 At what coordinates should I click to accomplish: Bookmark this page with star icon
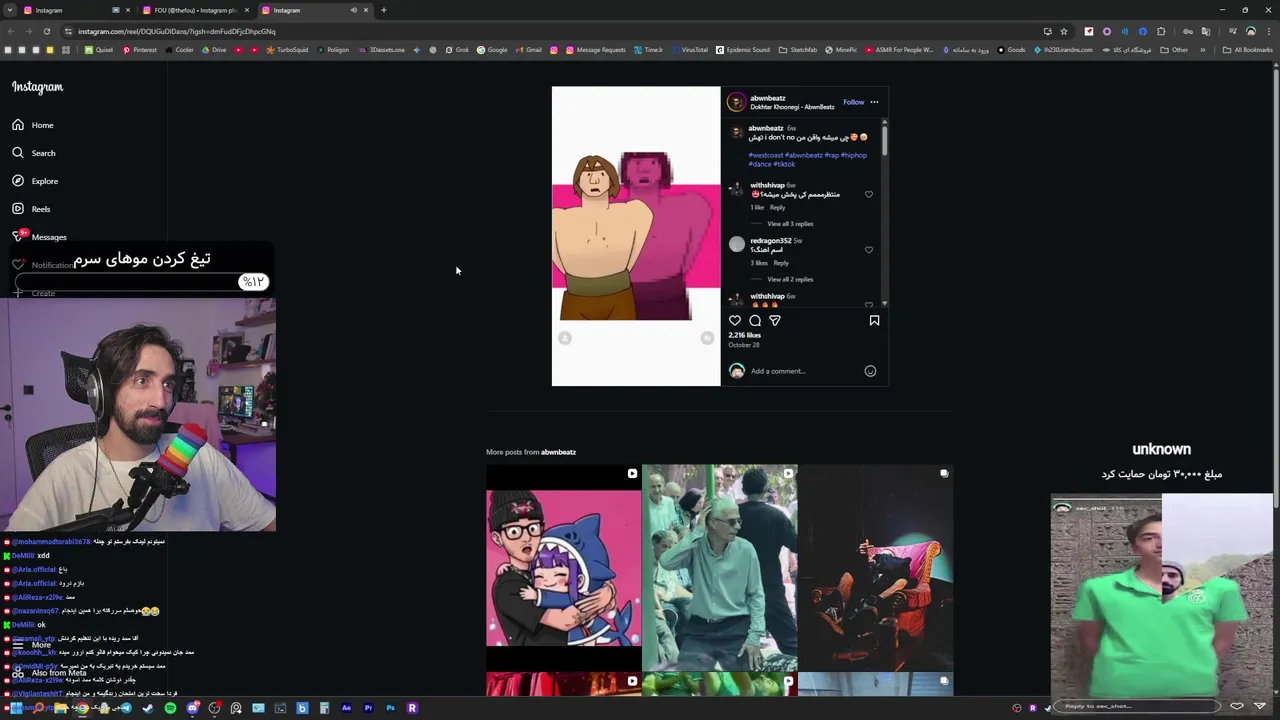(x=1064, y=31)
